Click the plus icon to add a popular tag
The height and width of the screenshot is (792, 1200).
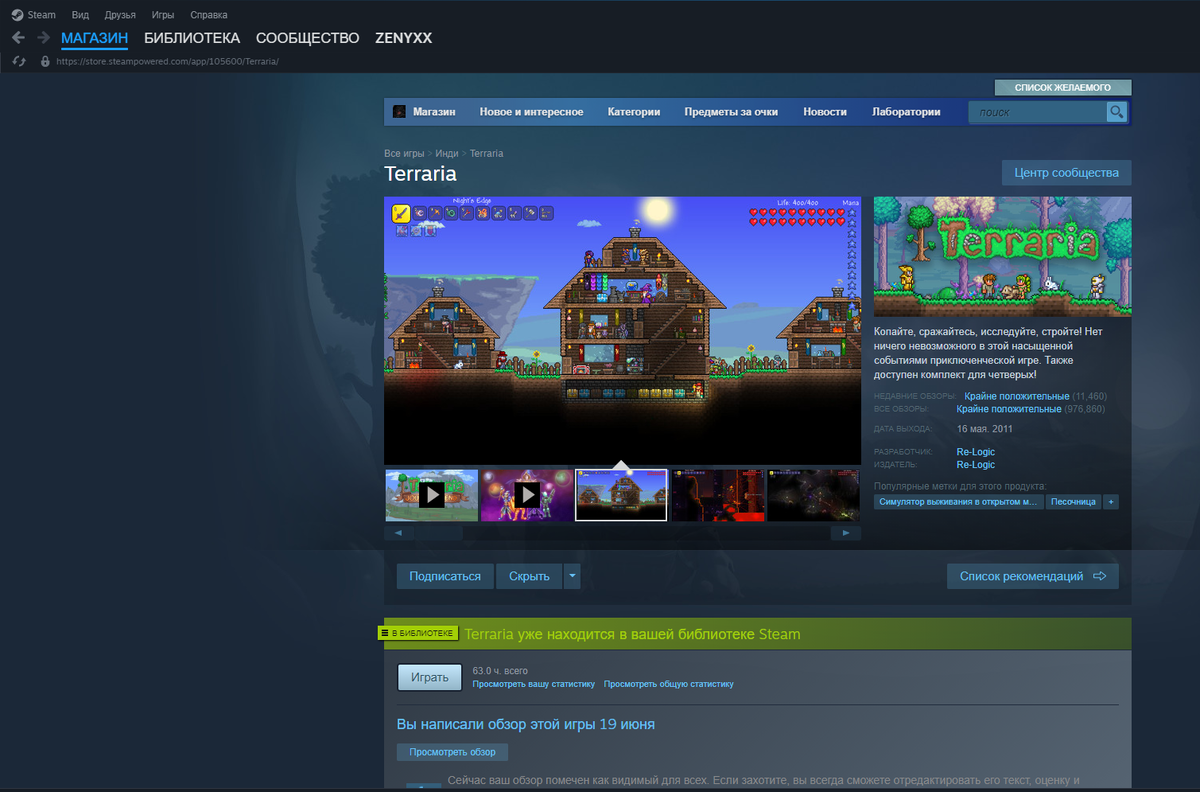(x=1111, y=501)
